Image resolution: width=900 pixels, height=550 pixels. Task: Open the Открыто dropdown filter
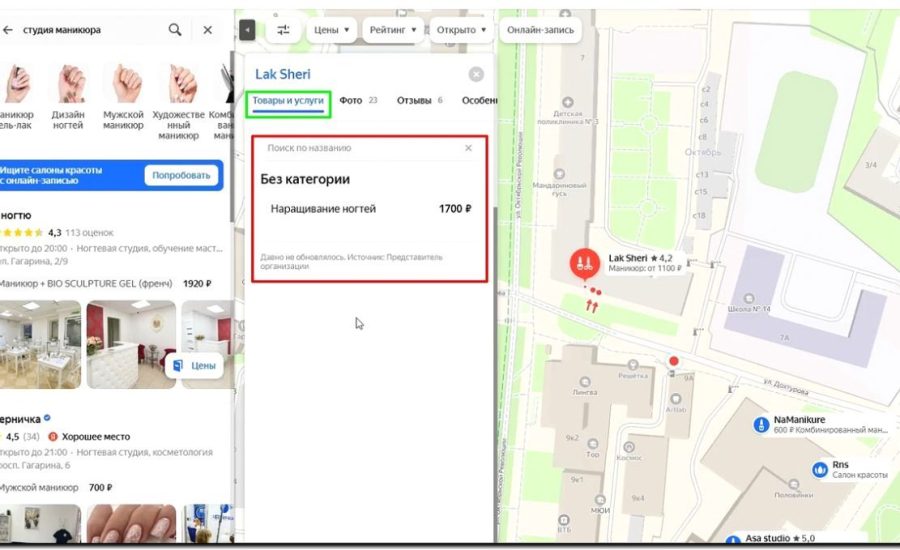461,30
